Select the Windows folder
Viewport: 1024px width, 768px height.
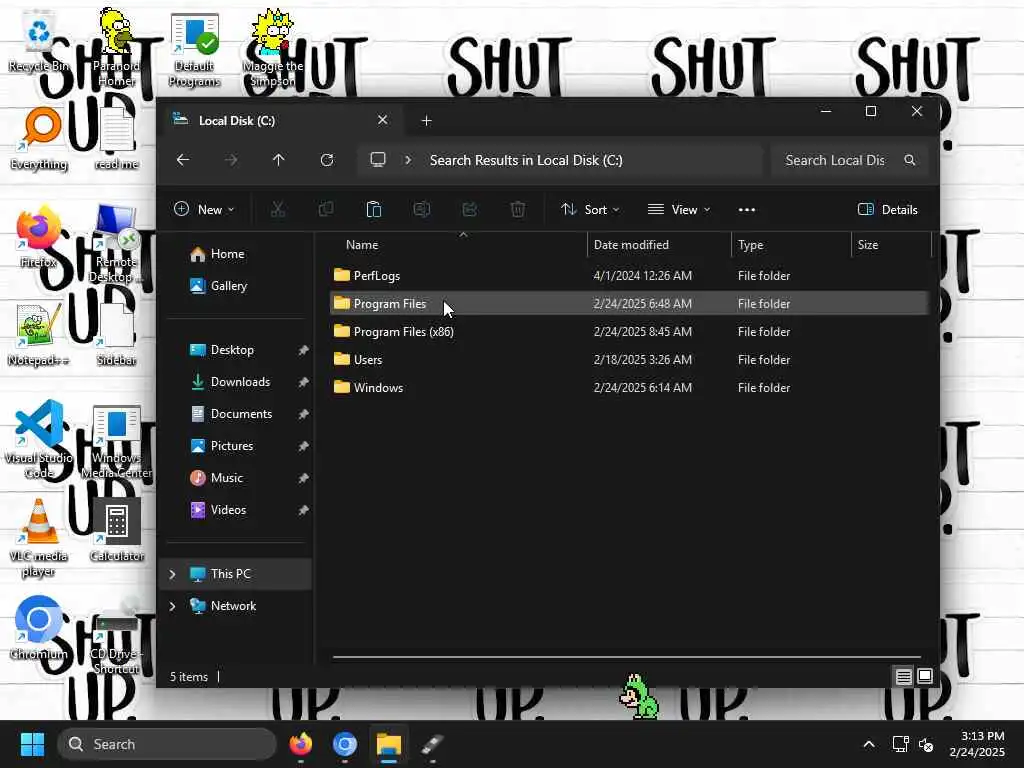tap(630, 388)
